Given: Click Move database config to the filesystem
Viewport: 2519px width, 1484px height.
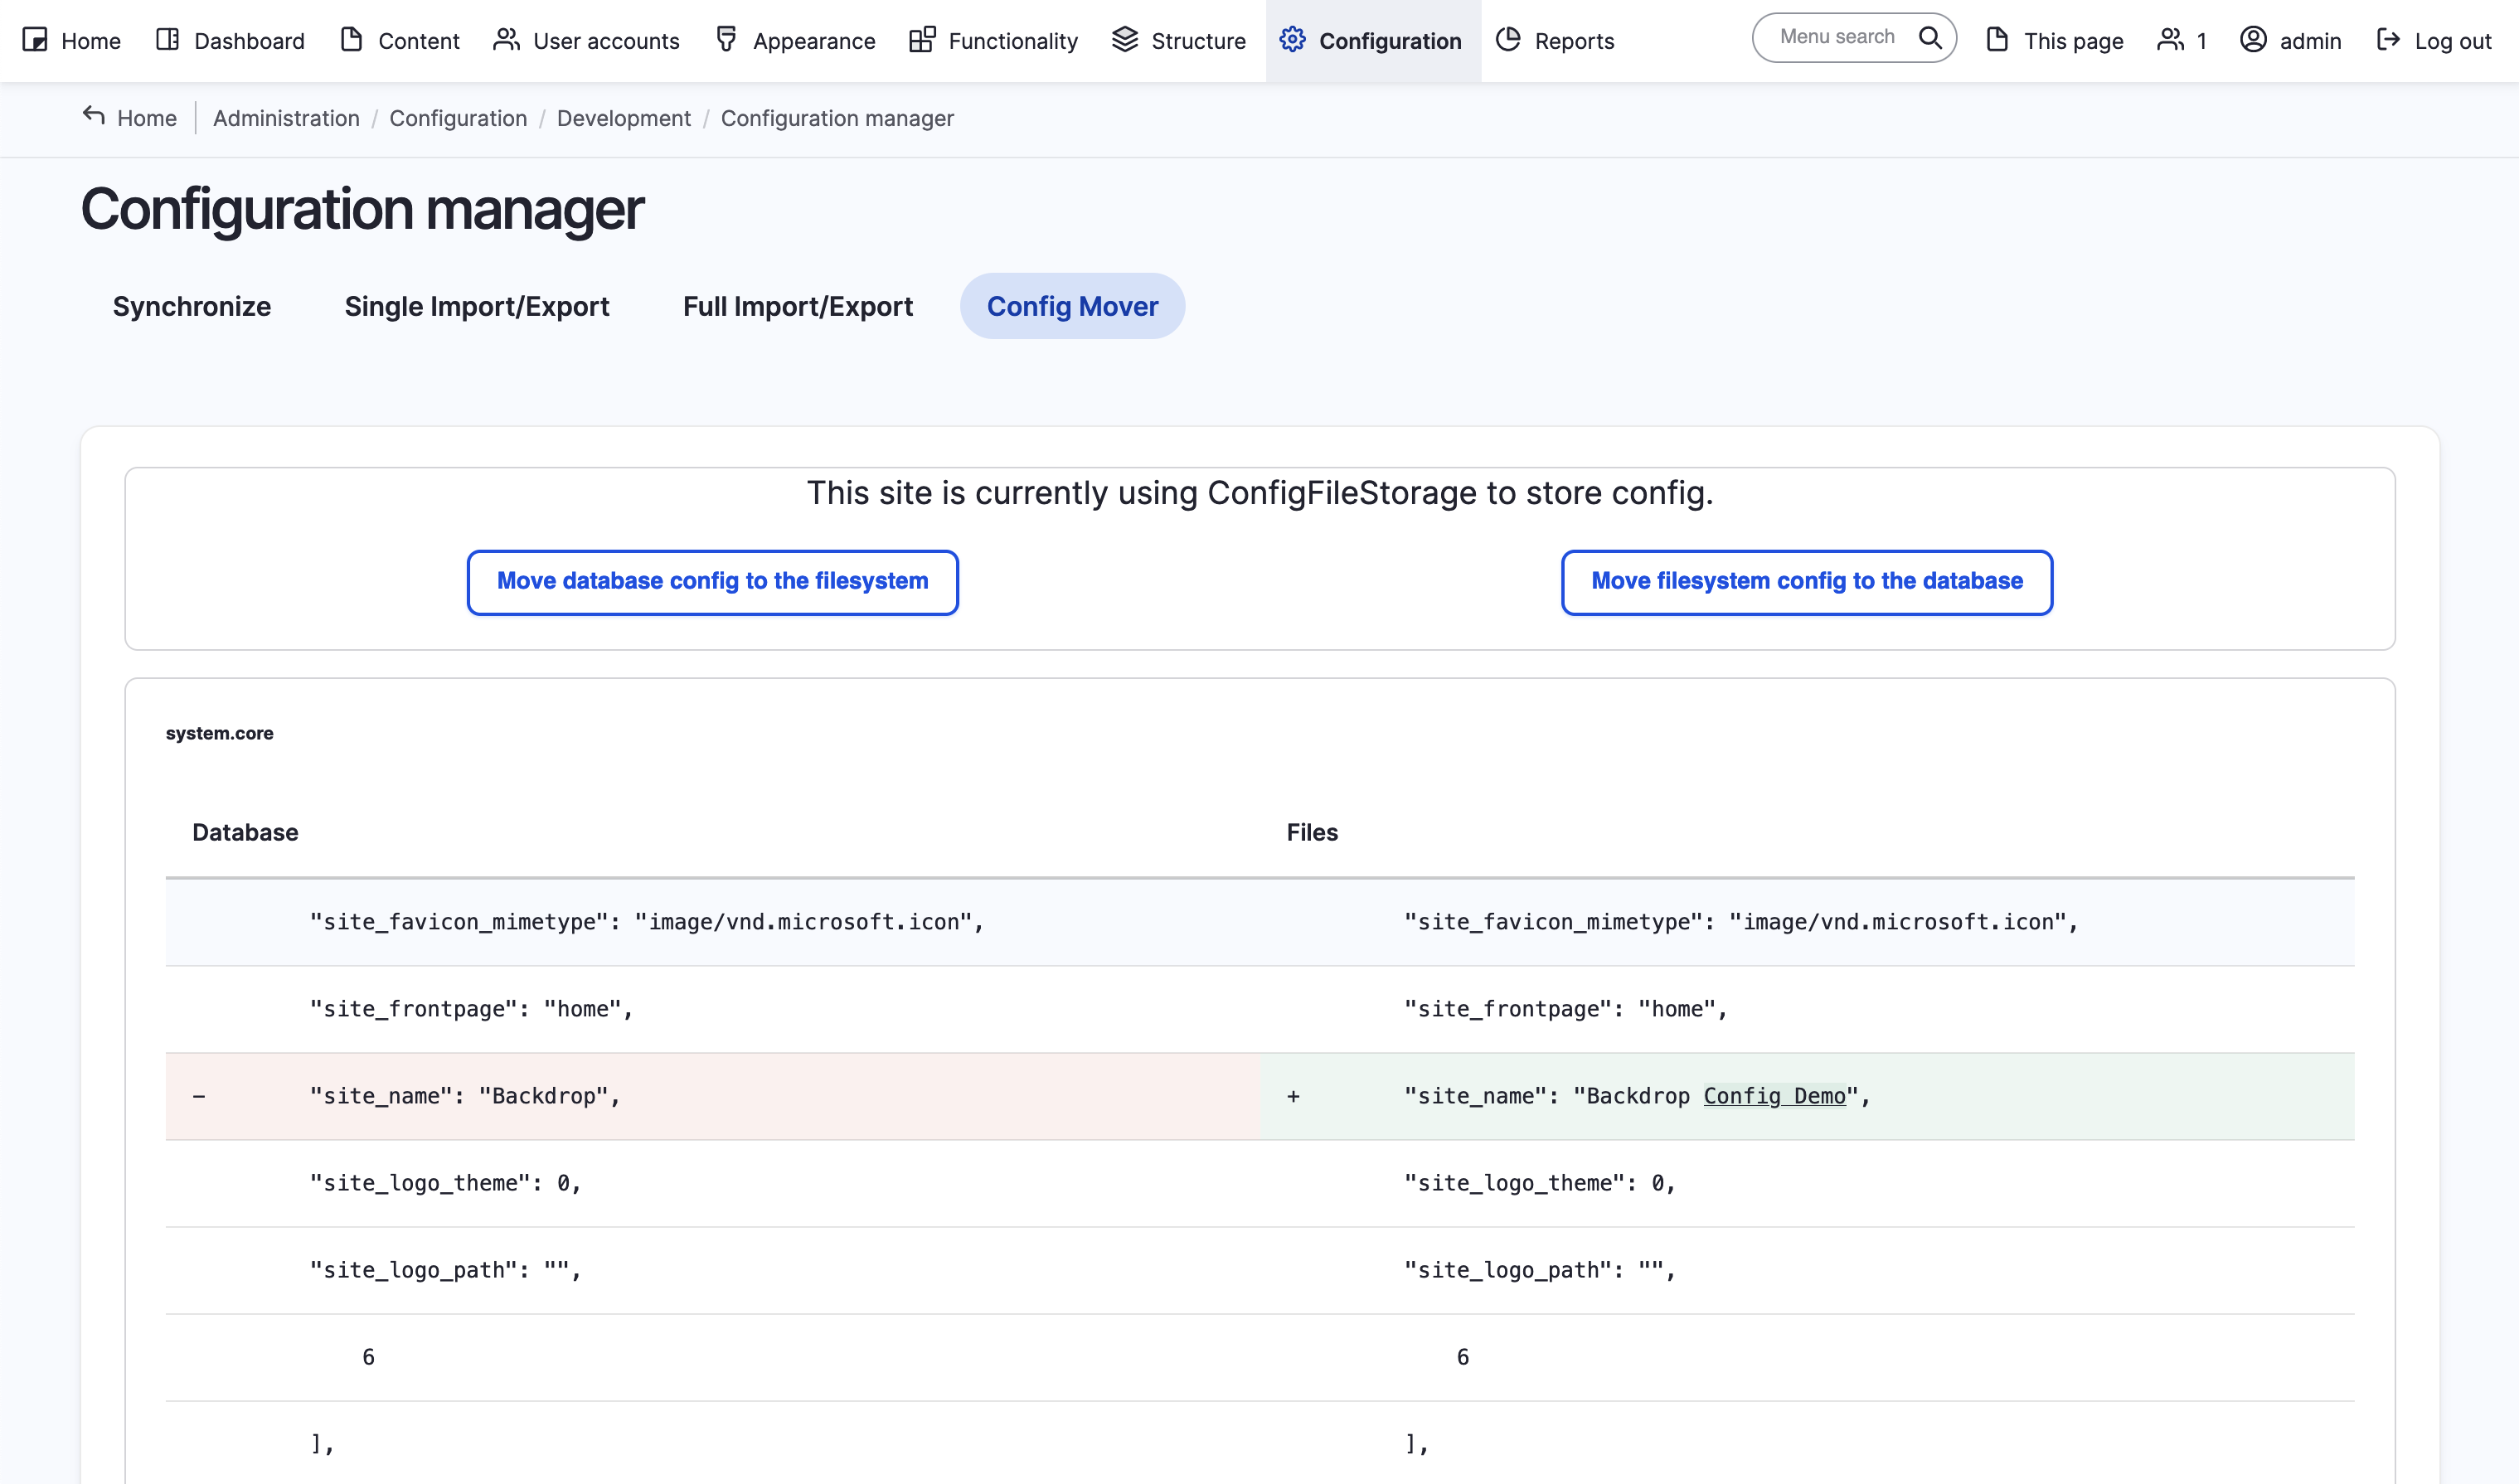Looking at the screenshot, I should (x=713, y=582).
